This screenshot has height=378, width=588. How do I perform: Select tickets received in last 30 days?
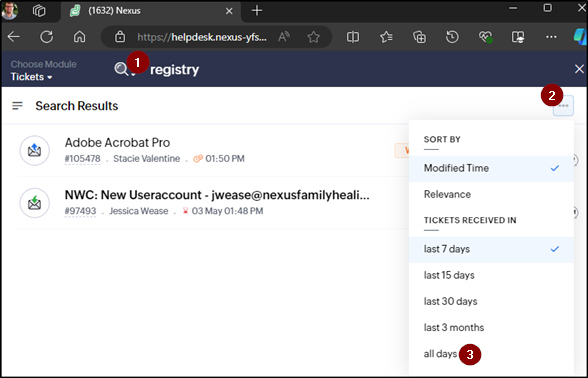491,302
